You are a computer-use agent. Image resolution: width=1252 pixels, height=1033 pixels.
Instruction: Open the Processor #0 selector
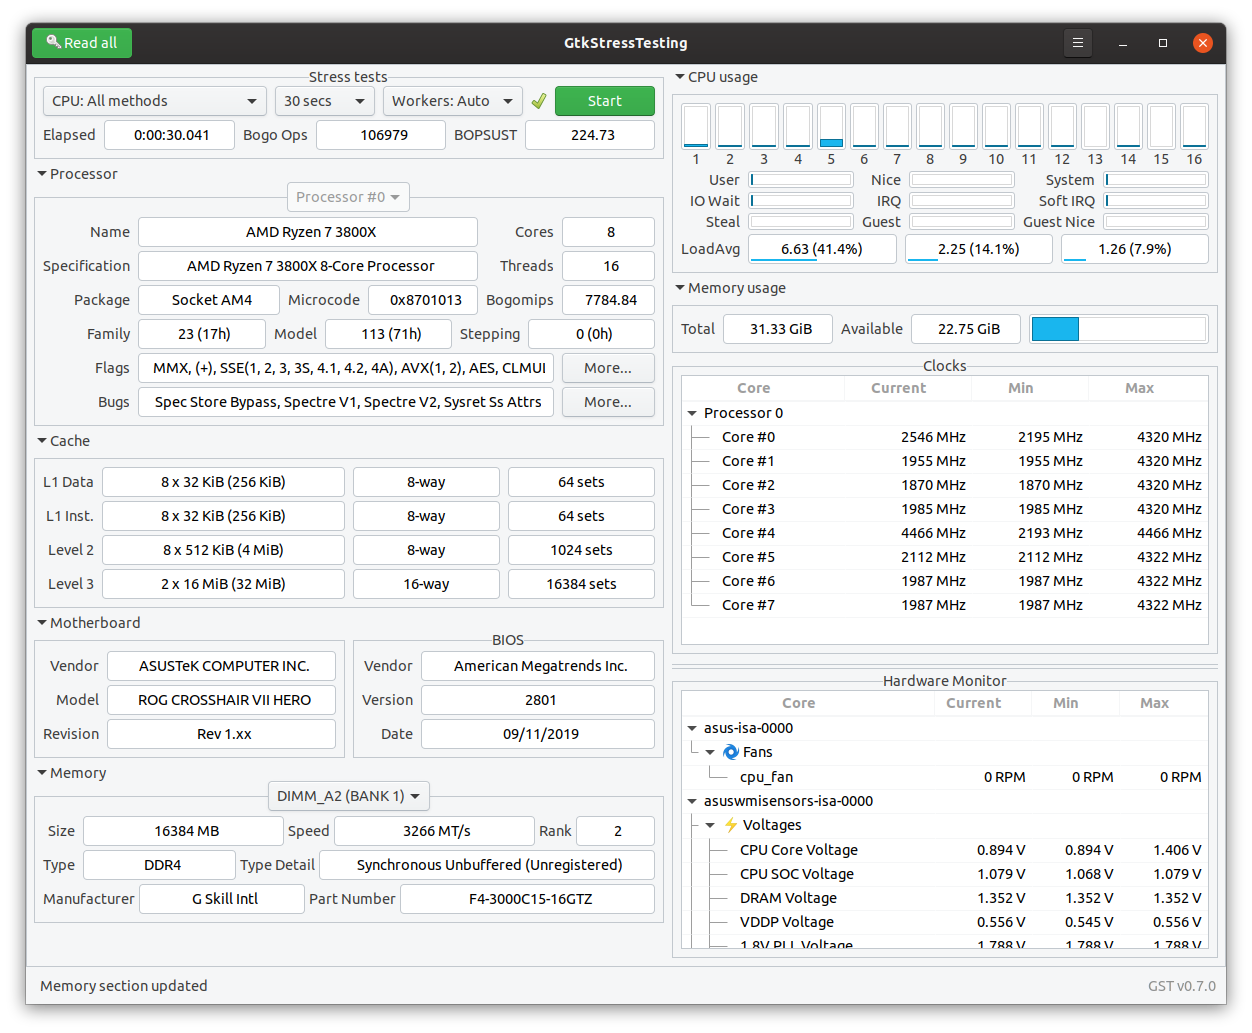point(348,197)
